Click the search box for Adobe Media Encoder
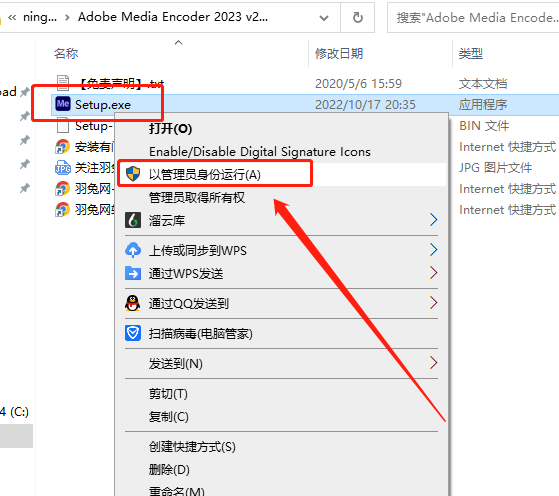Screen dimensions: 559x496 point(474,17)
